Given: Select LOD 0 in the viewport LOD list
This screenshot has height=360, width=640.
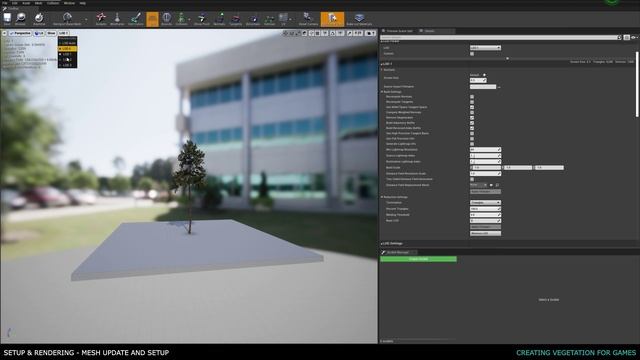Looking at the screenshot, I should tap(68, 49).
